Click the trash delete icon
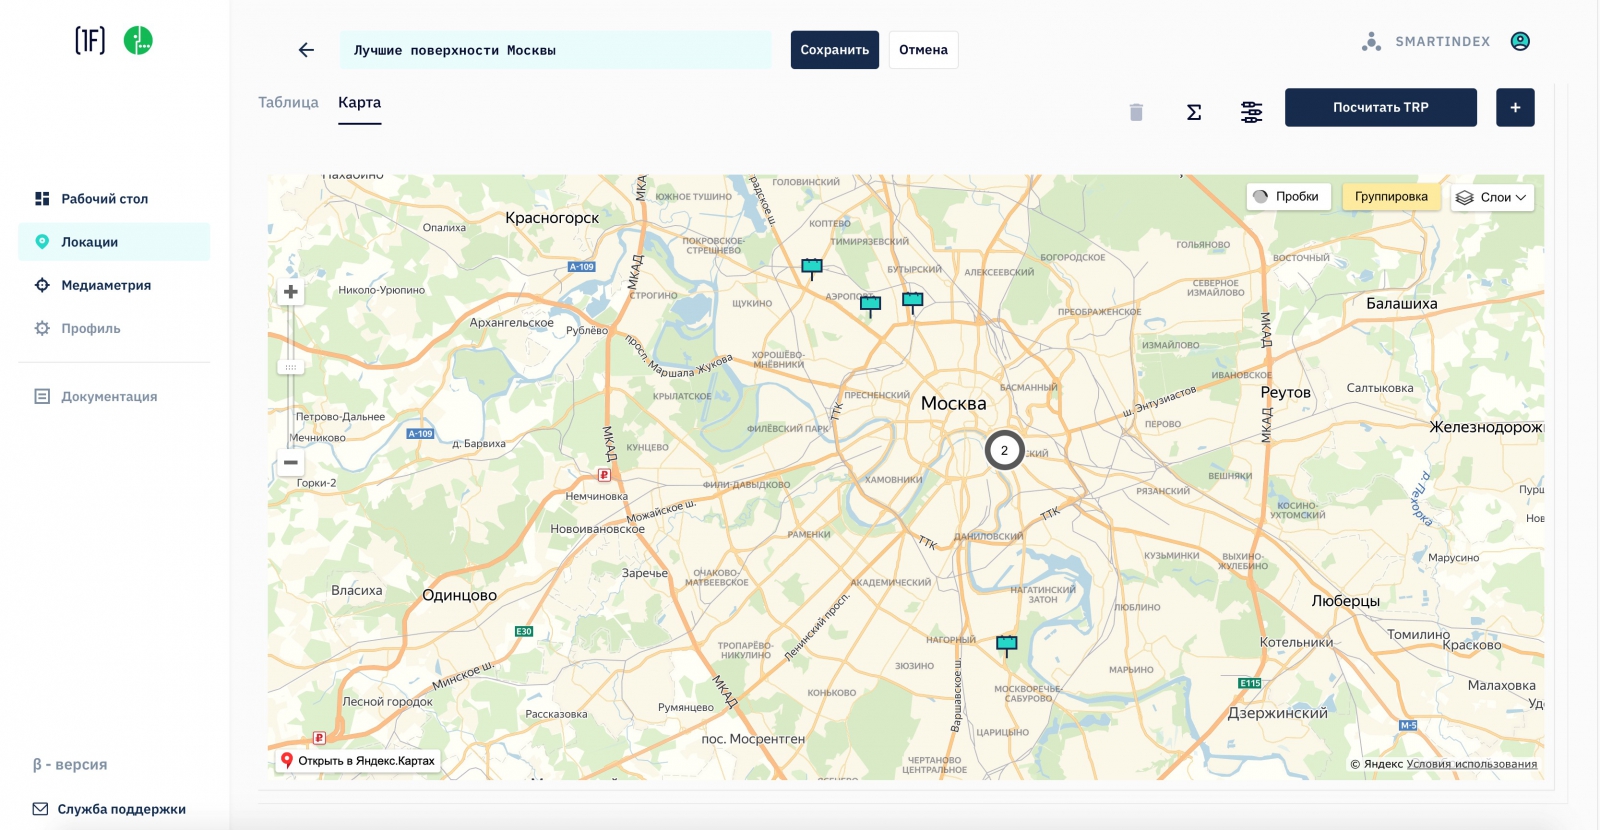 point(1136,112)
